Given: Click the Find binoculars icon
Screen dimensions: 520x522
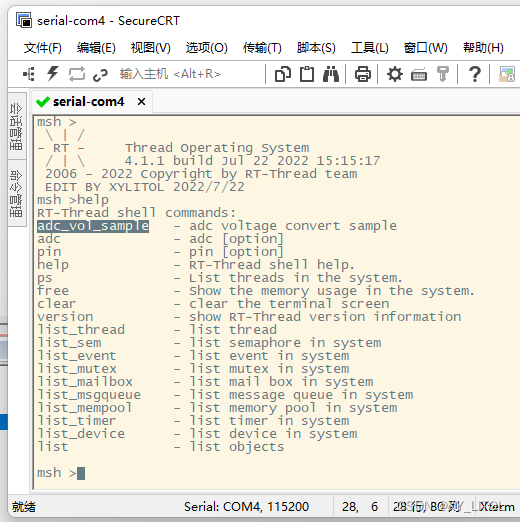Looking at the screenshot, I should coord(331,74).
